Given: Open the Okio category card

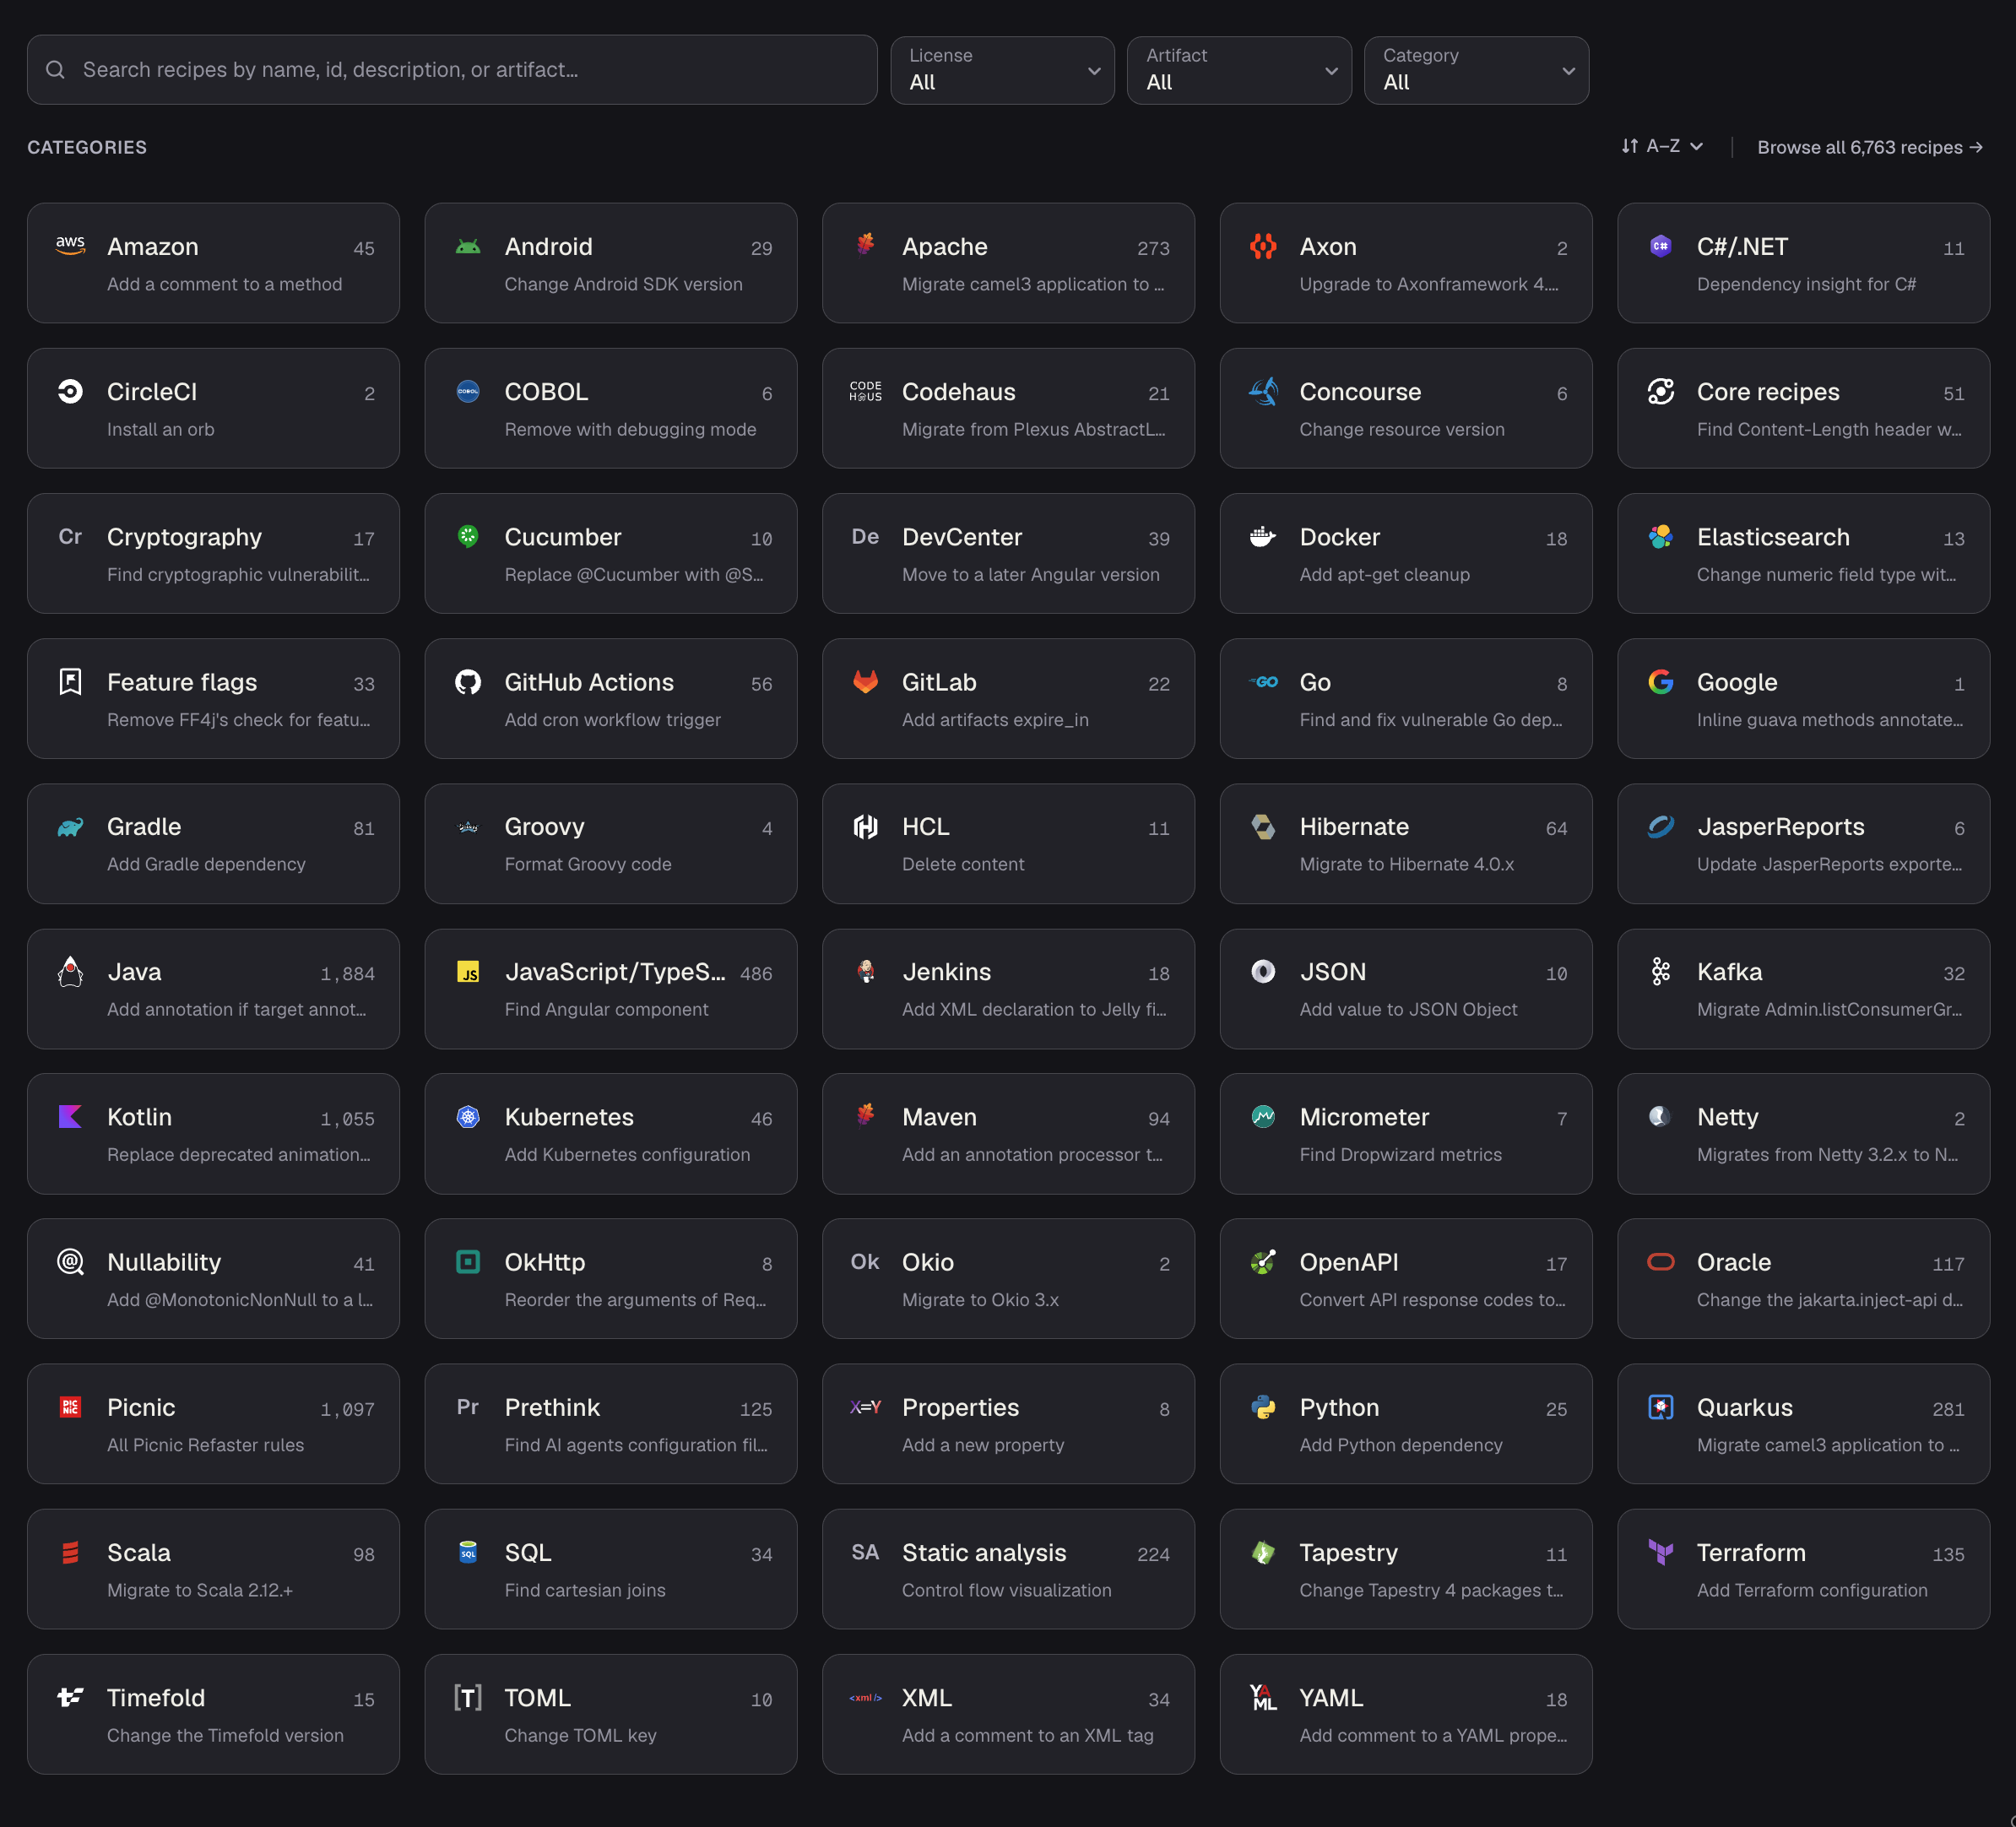Looking at the screenshot, I should [1008, 1278].
